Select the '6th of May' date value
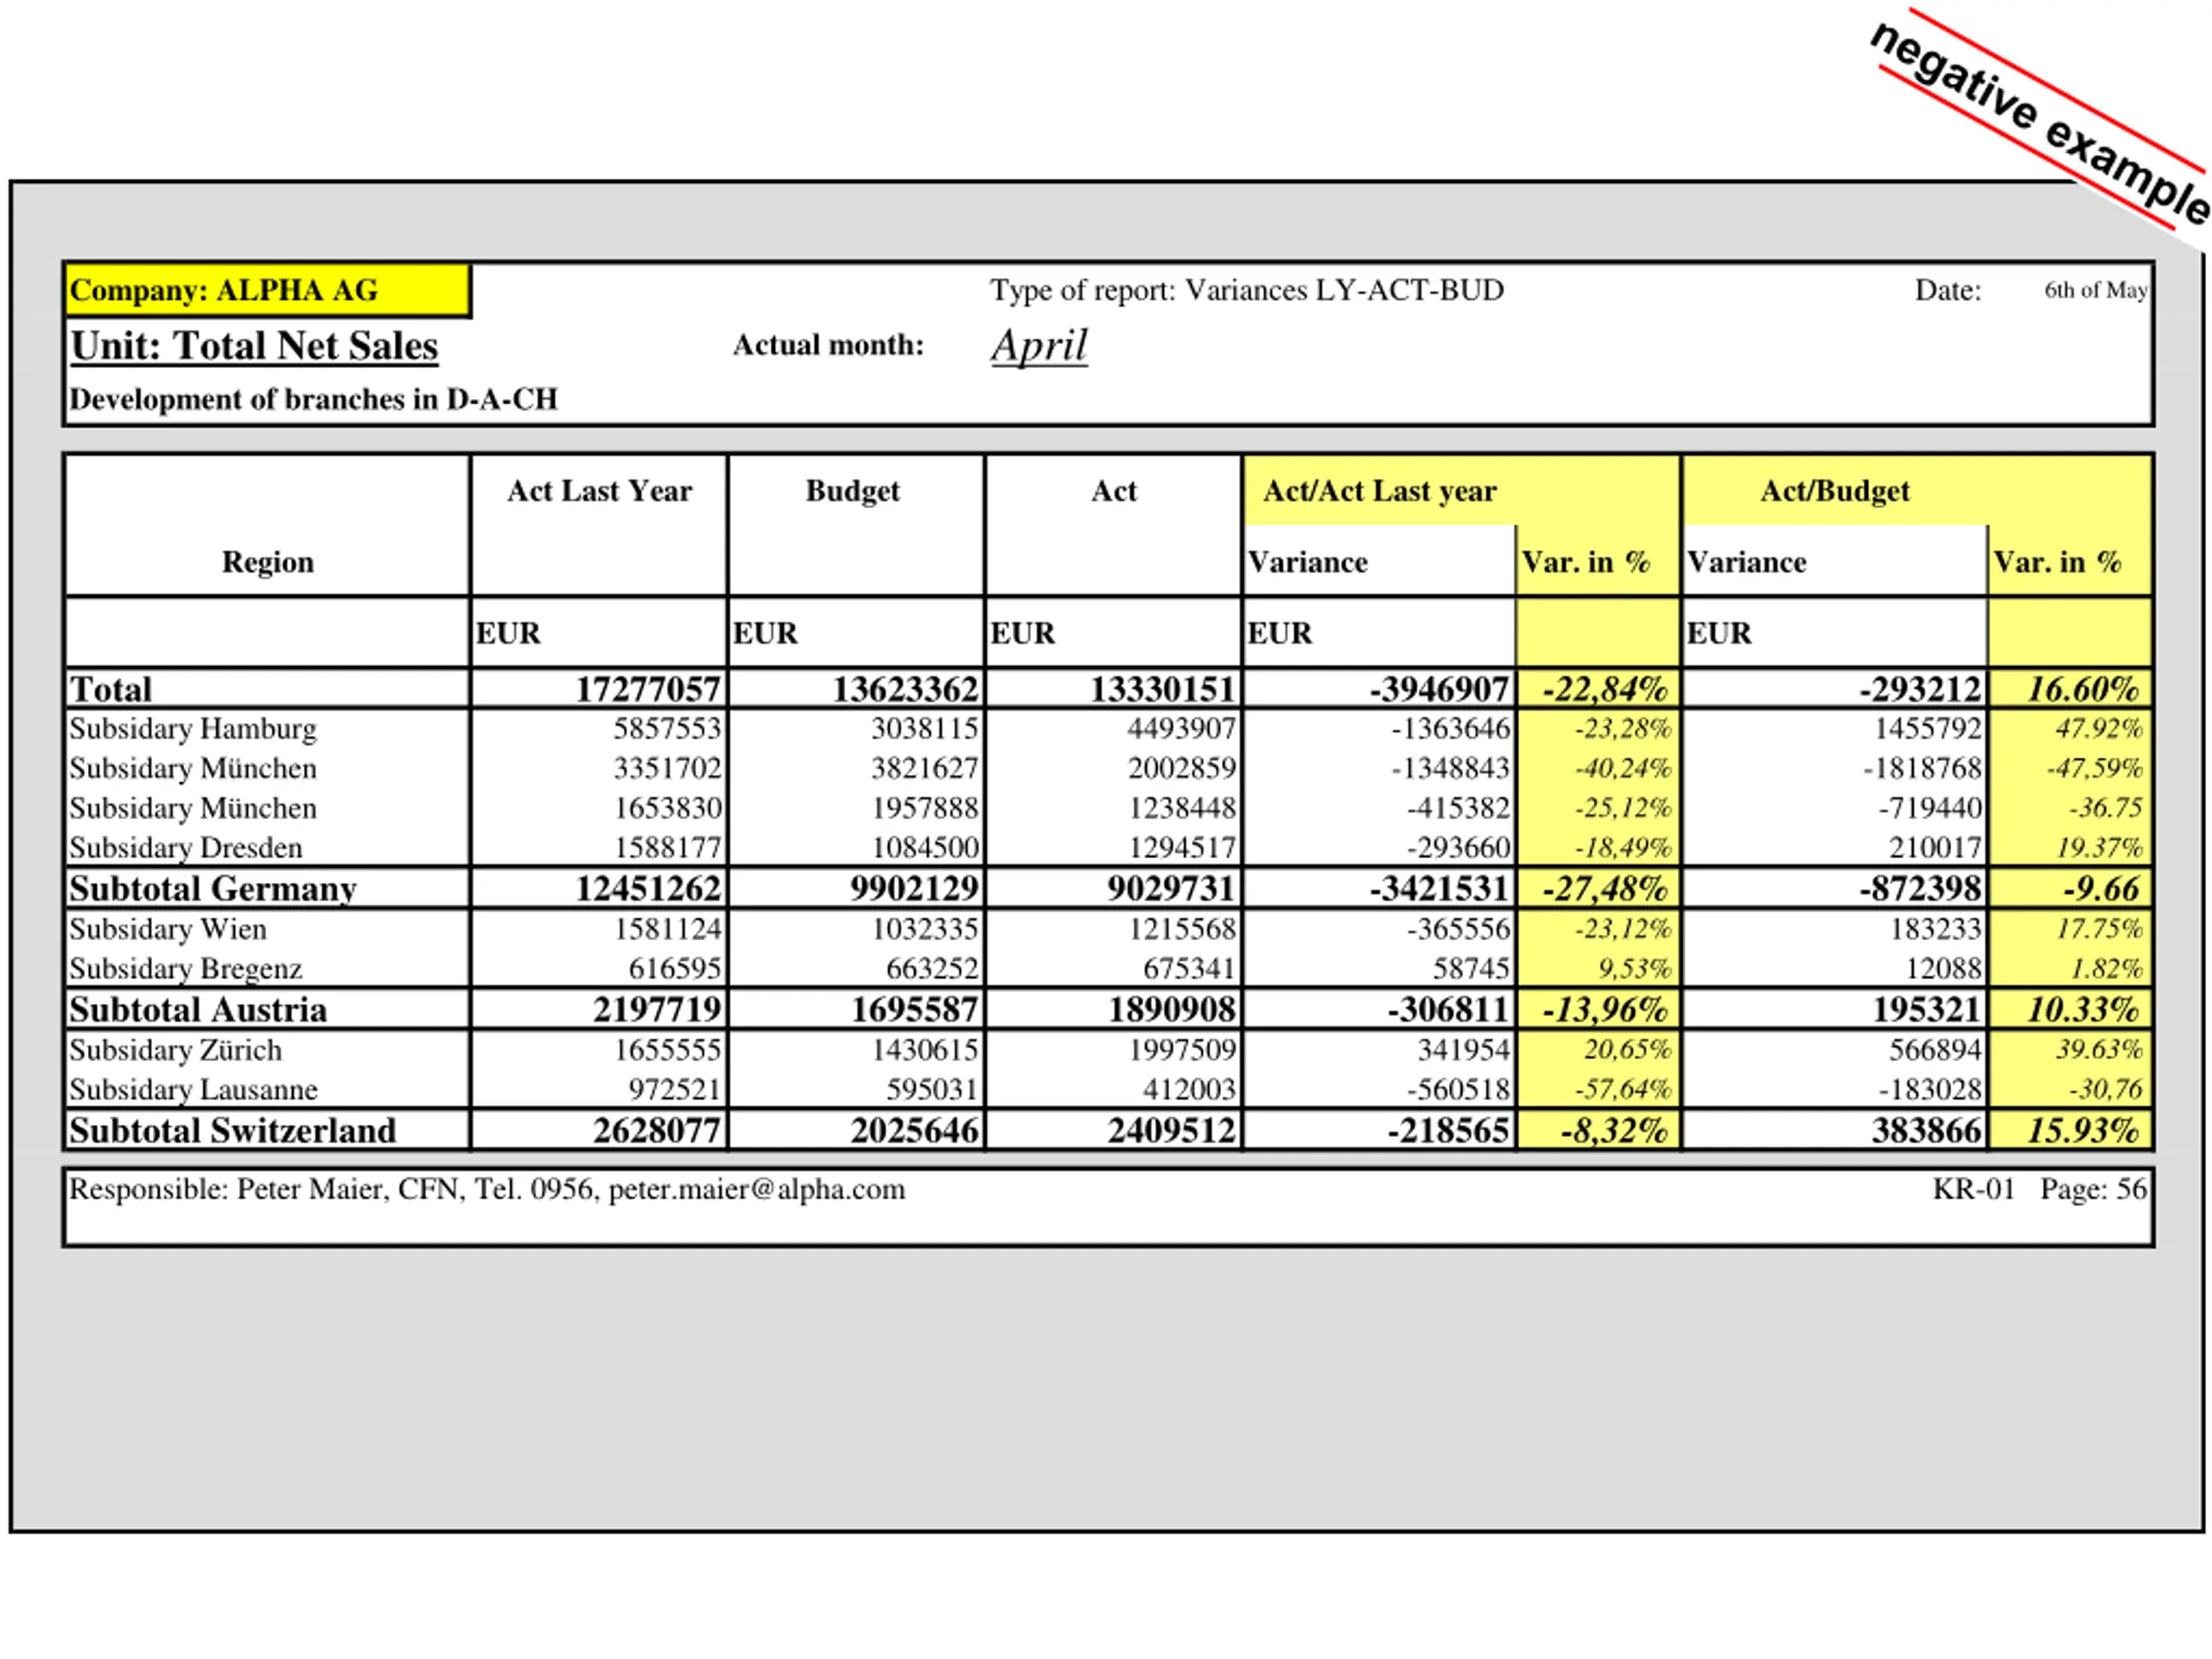This screenshot has width=2212, height=1659. pyautogui.click(x=2095, y=290)
